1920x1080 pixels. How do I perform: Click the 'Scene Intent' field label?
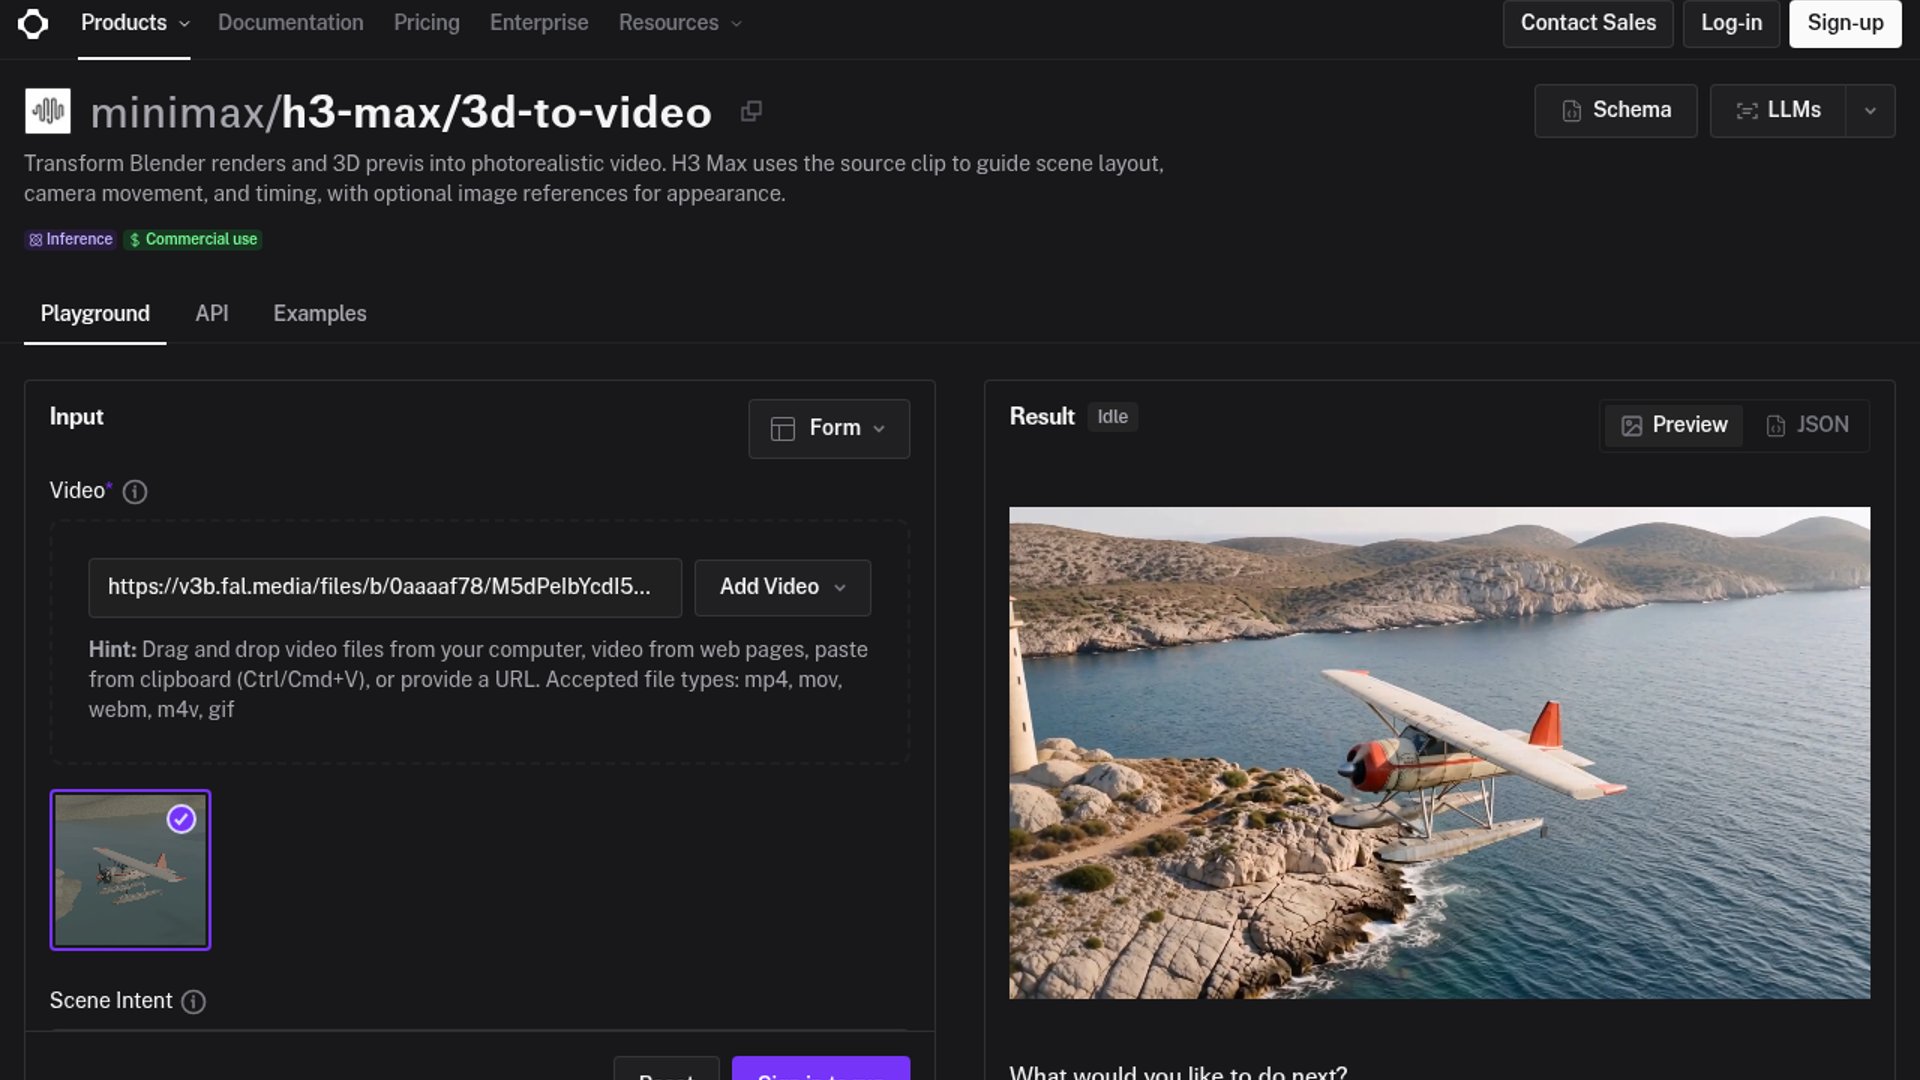pyautogui.click(x=111, y=1001)
